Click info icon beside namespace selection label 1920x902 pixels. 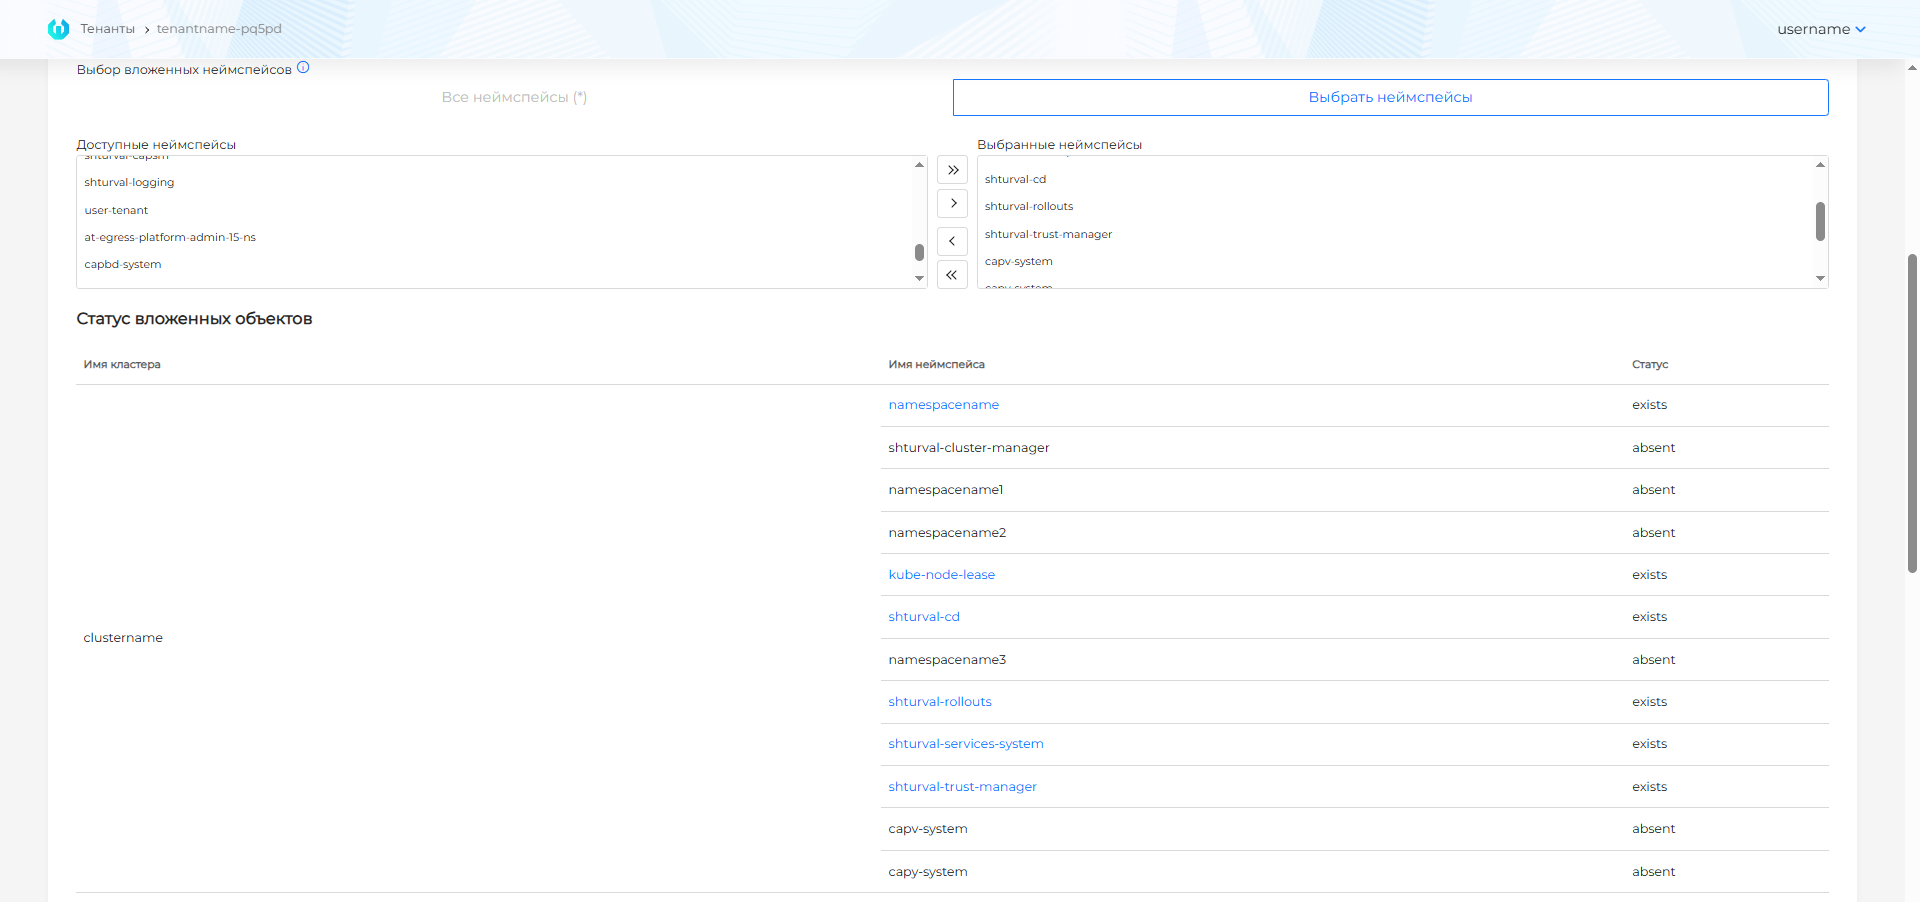tap(303, 68)
